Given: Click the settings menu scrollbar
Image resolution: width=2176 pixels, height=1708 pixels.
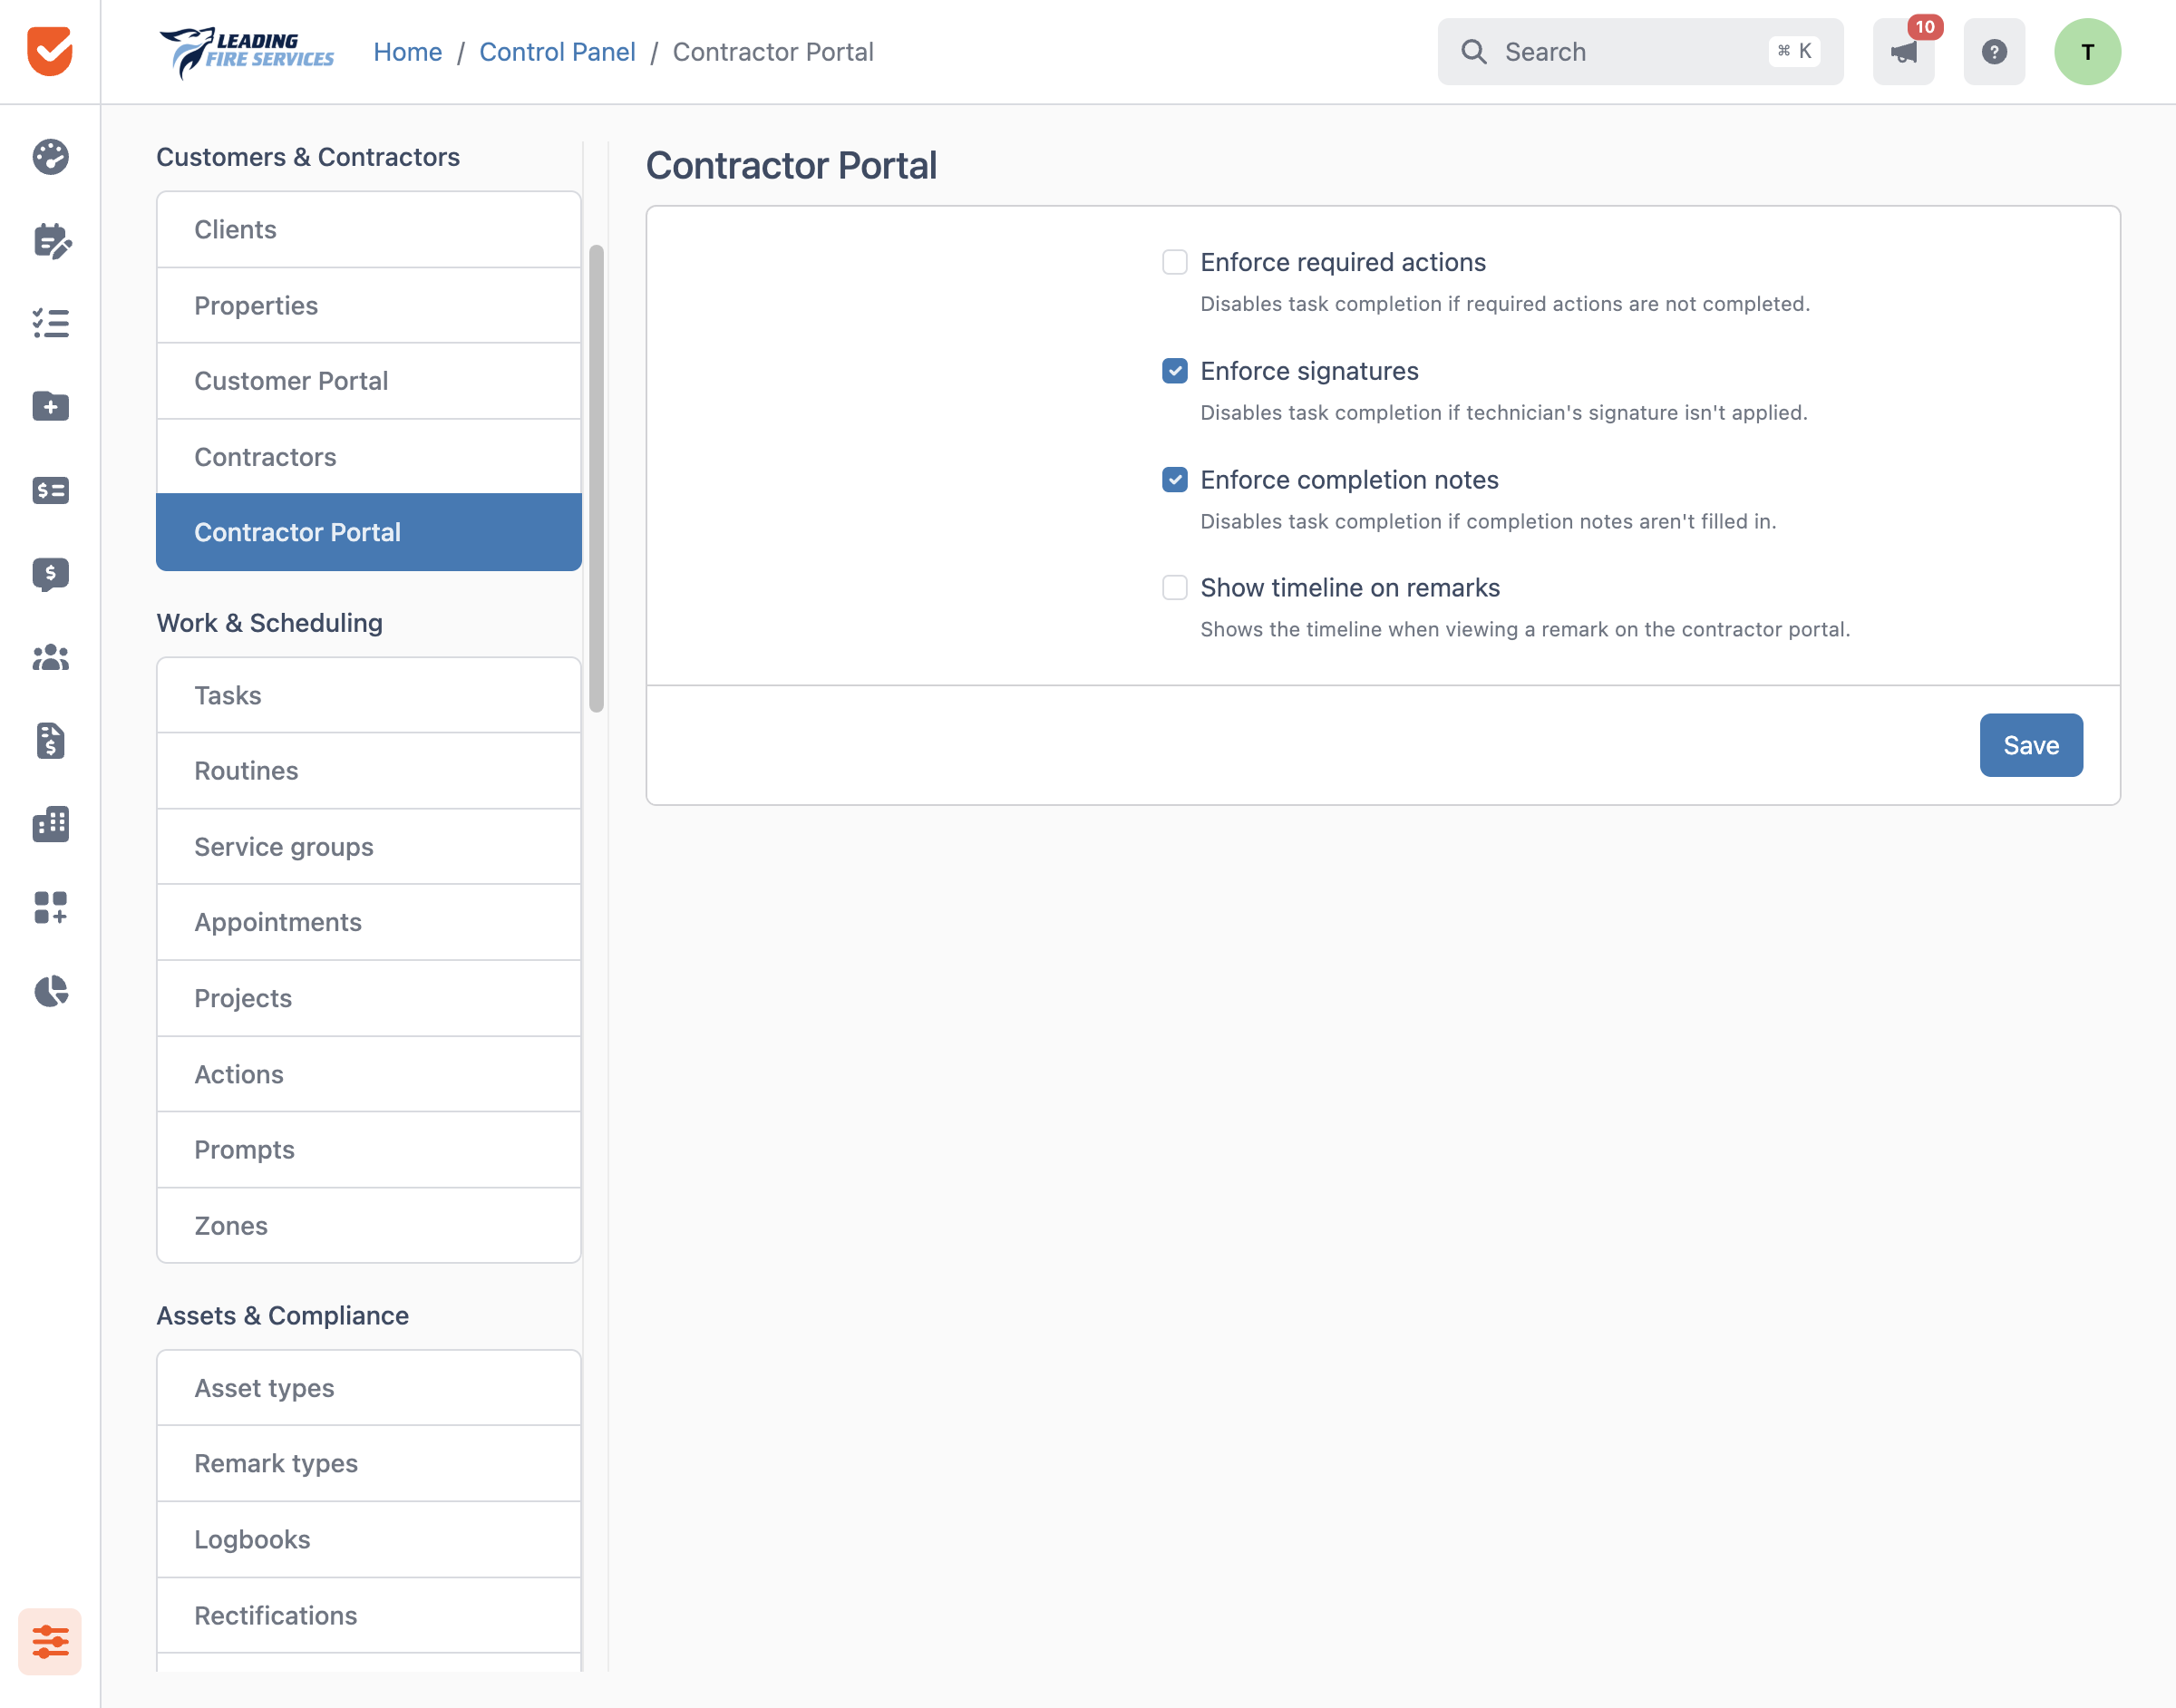Looking at the screenshot, I should coord(597,478).
